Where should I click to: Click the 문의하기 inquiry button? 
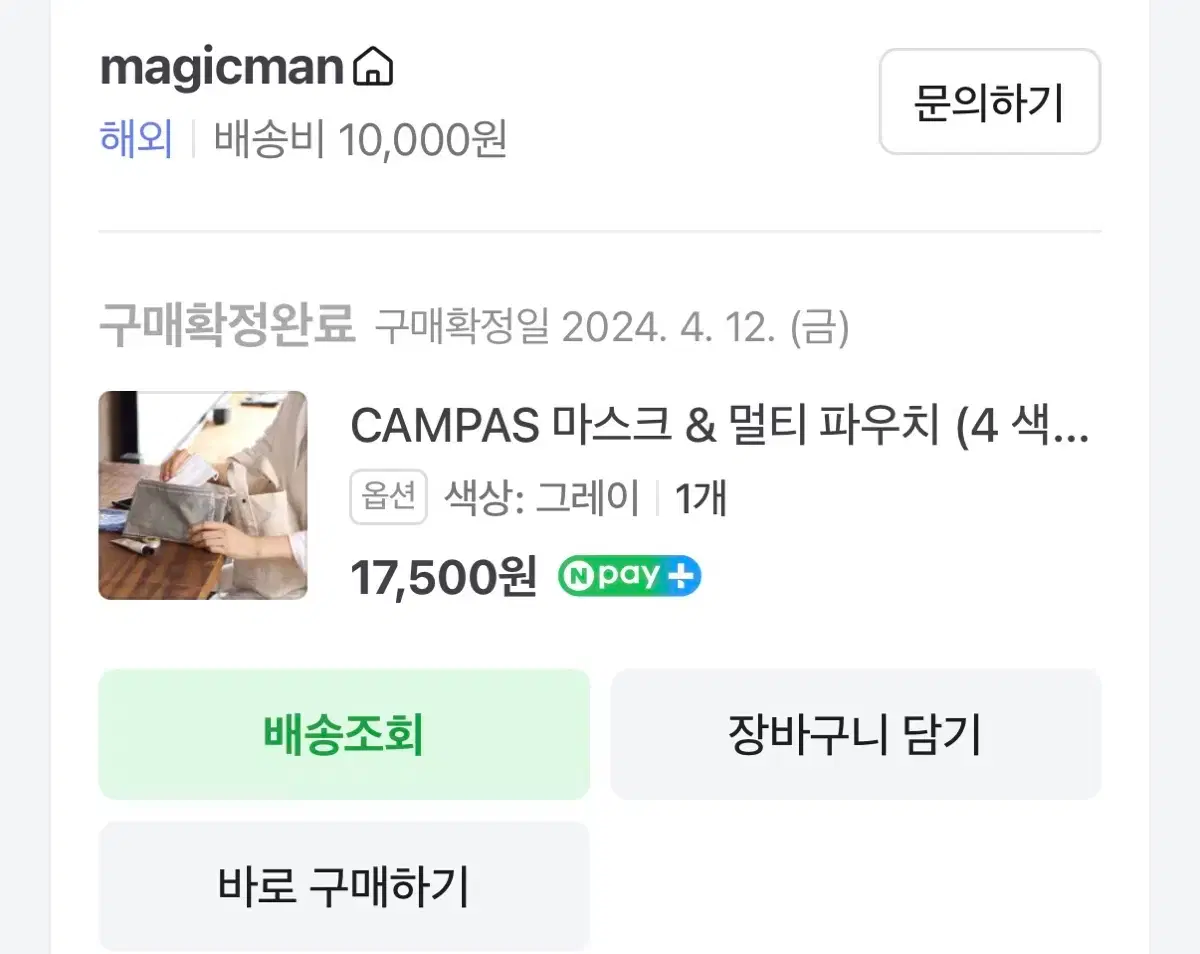pyautogui.click(x=989, y=102)
